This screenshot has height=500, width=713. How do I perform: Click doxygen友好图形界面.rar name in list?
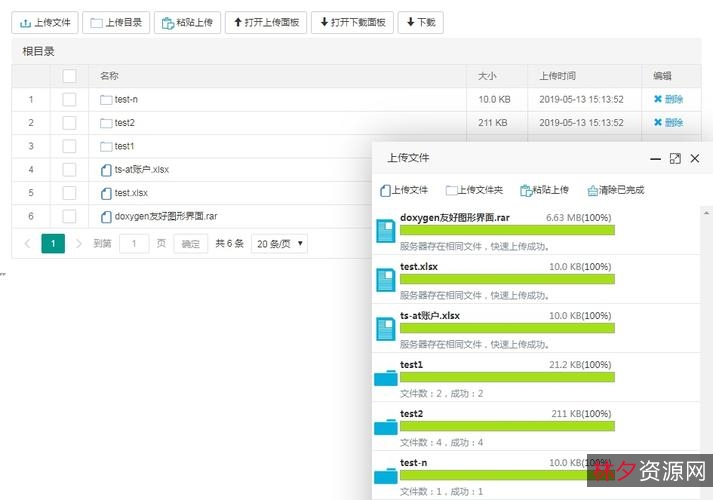pyautogui.click(x=166, y=216)
